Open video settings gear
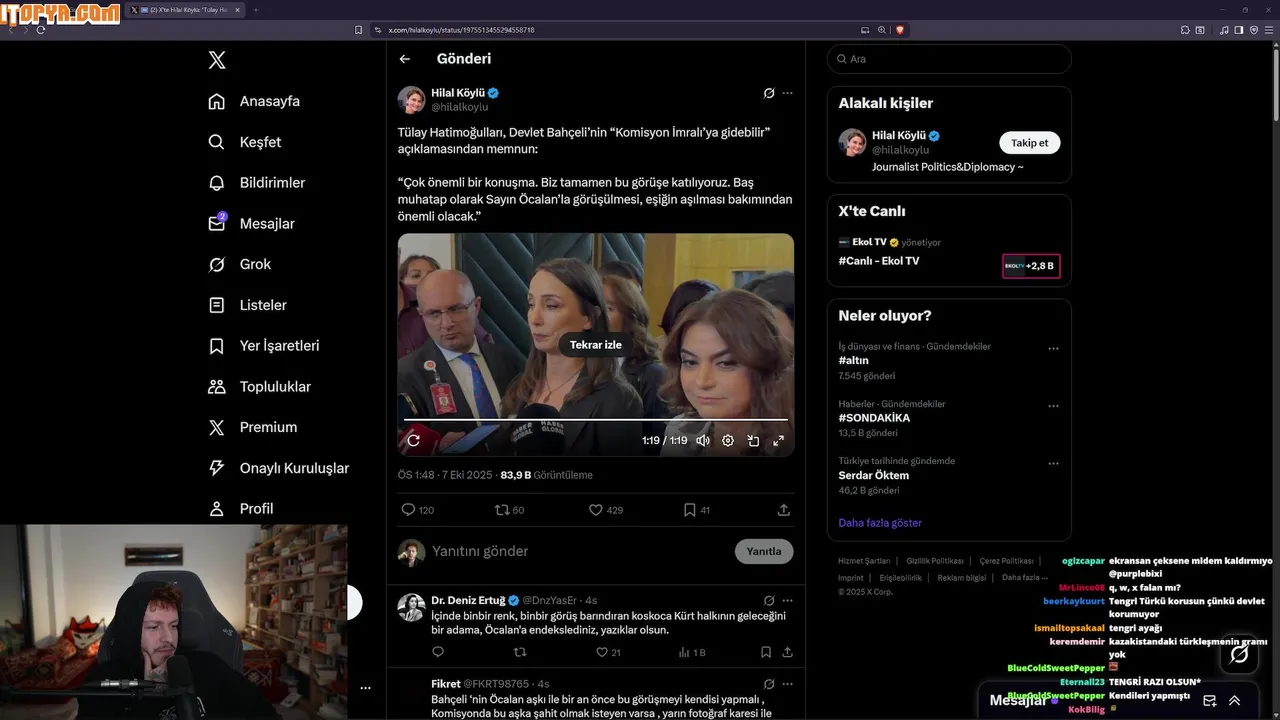Viewport: 1280px width, 720px height. pos(728,440)
